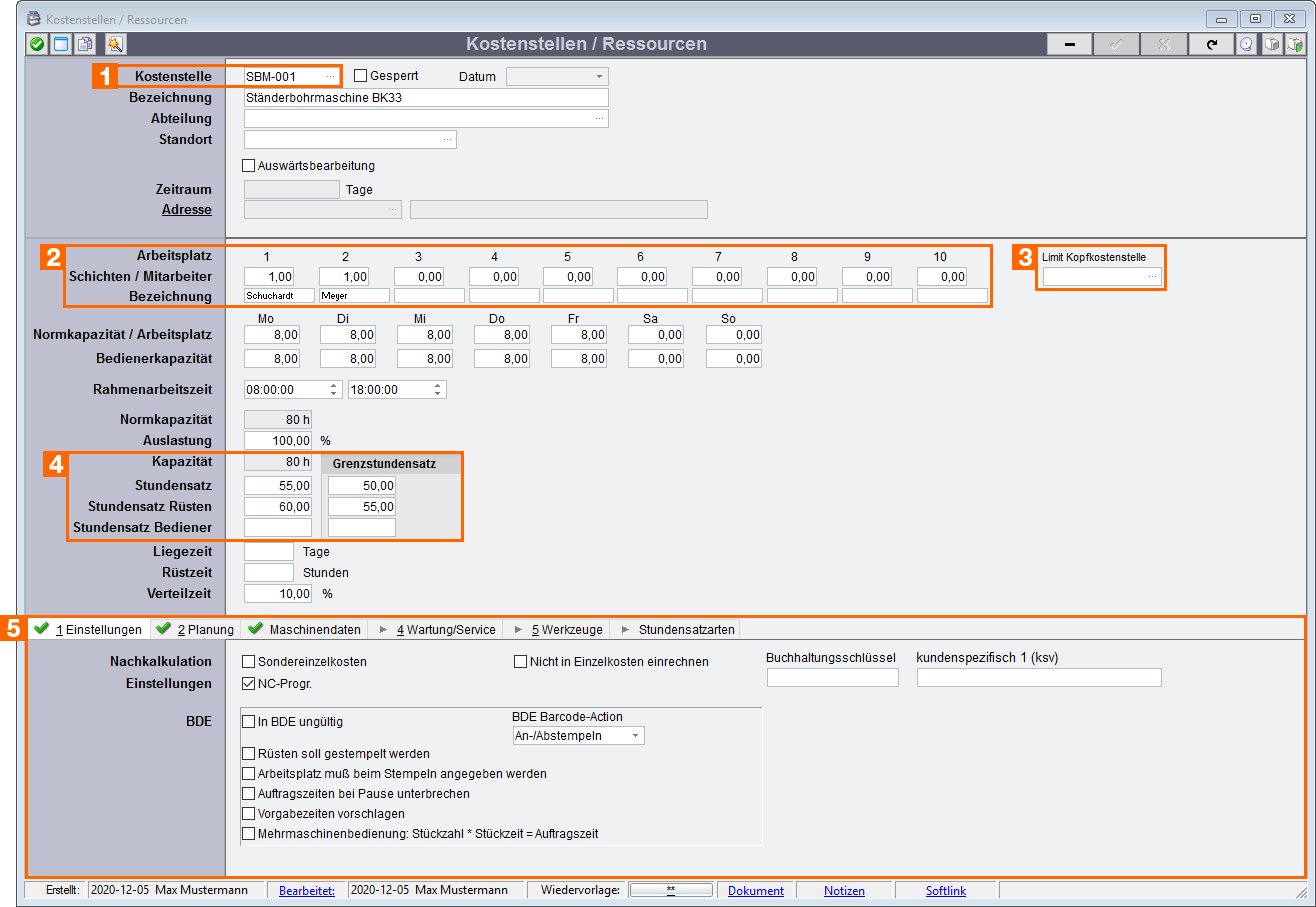Screen dimensions: 1316x907
Task: Open the Stundensatzarten tab
Action: coord(677,629)
